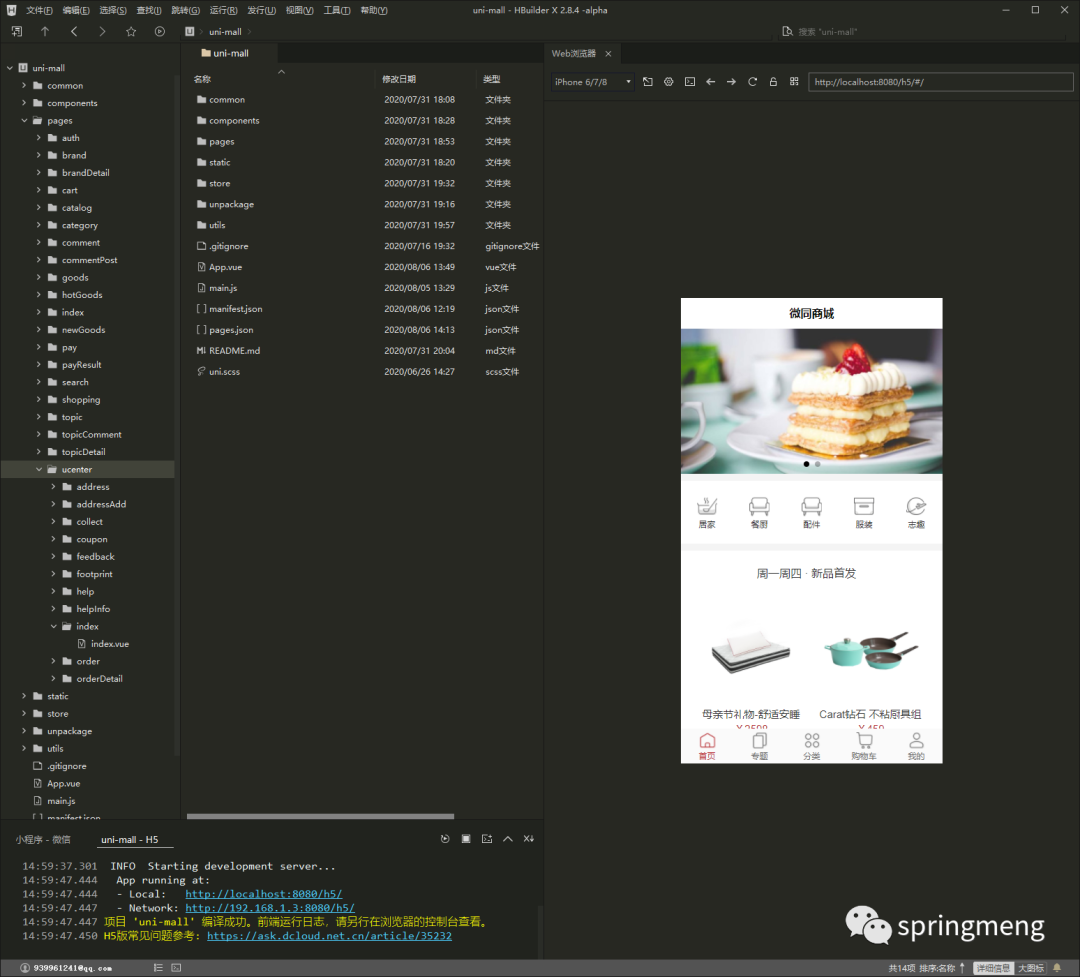Click the QR code icon in browser toolbar
Viewport: 1080px width, 977px height.
[794, 81]
